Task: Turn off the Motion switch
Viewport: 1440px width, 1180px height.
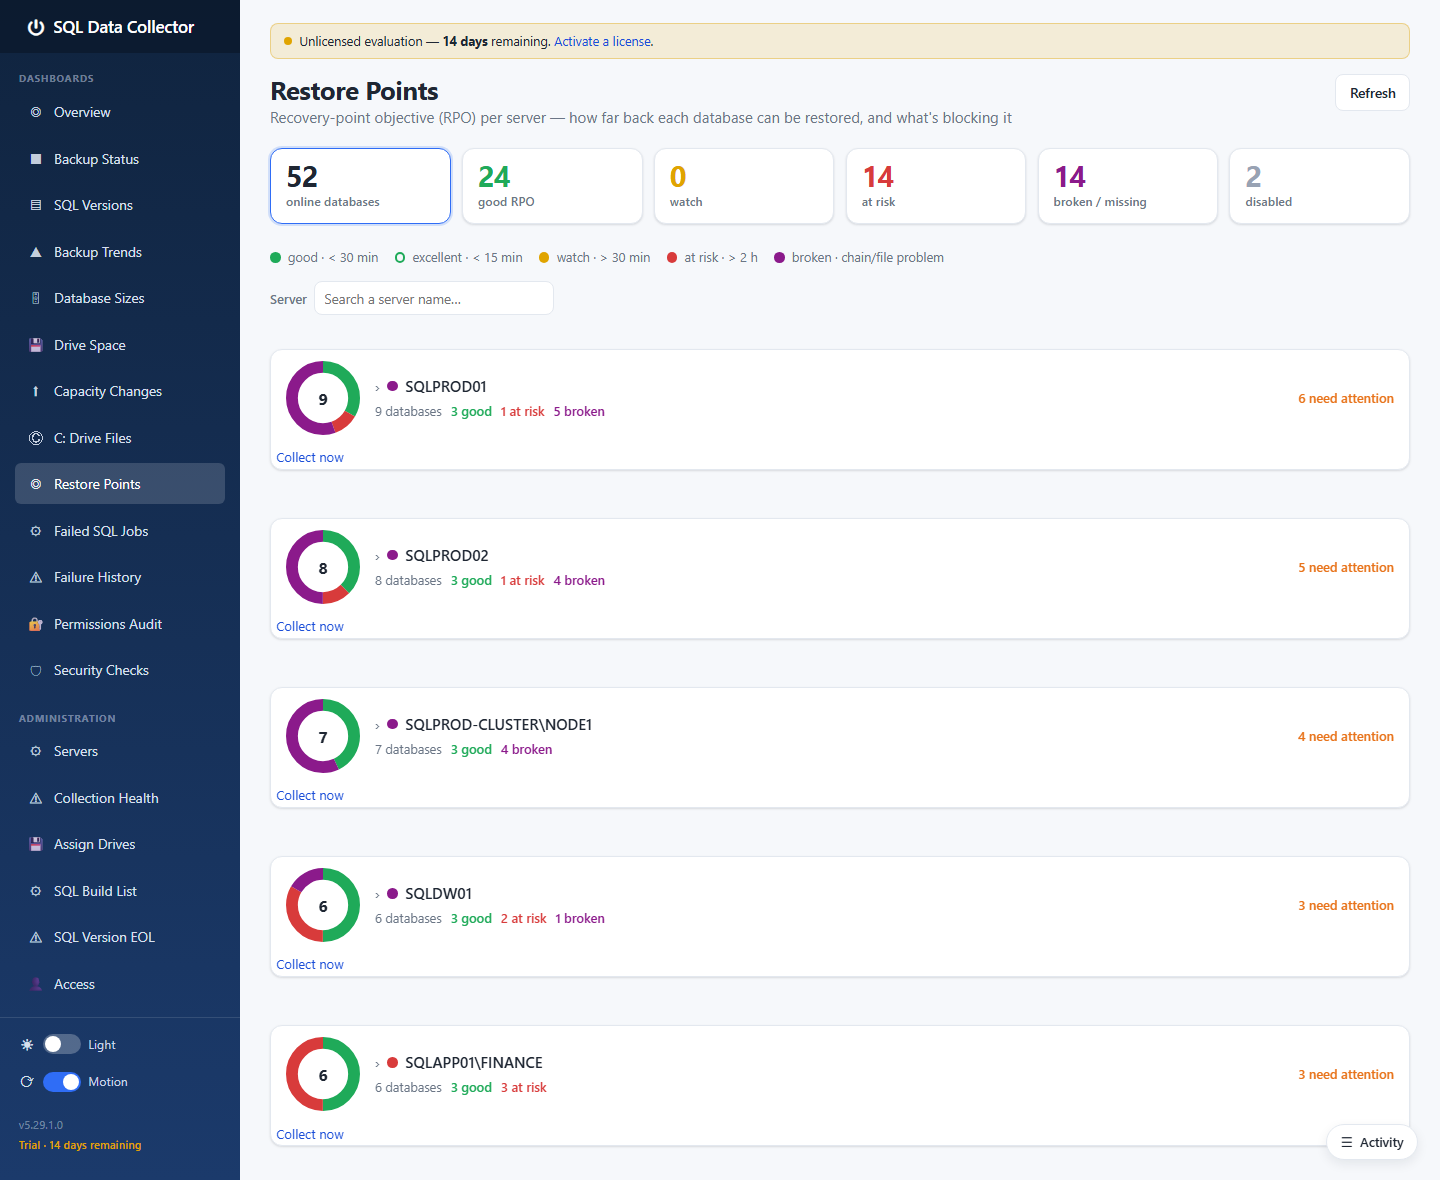Action: [x=62, y=1082]
